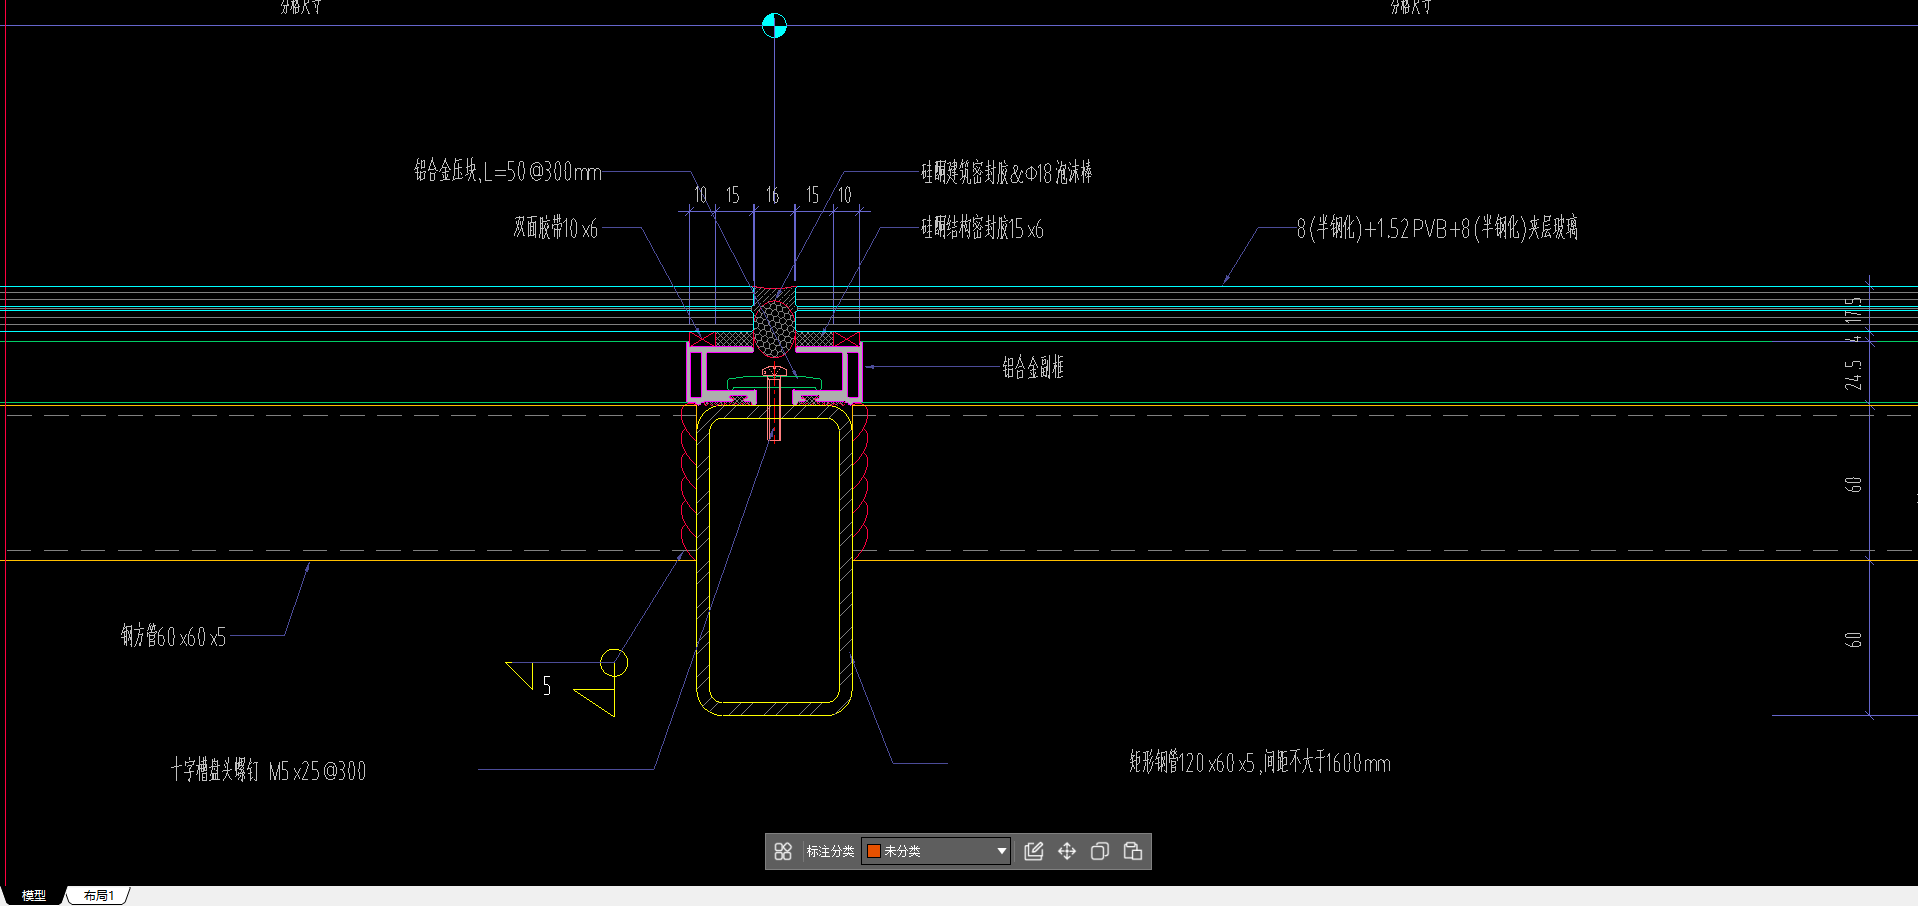This screenshot has width=1918, height=906.
Task: Click the 铝合金压块,L=50@300mm annotation
Action: (x=508, y=171)
